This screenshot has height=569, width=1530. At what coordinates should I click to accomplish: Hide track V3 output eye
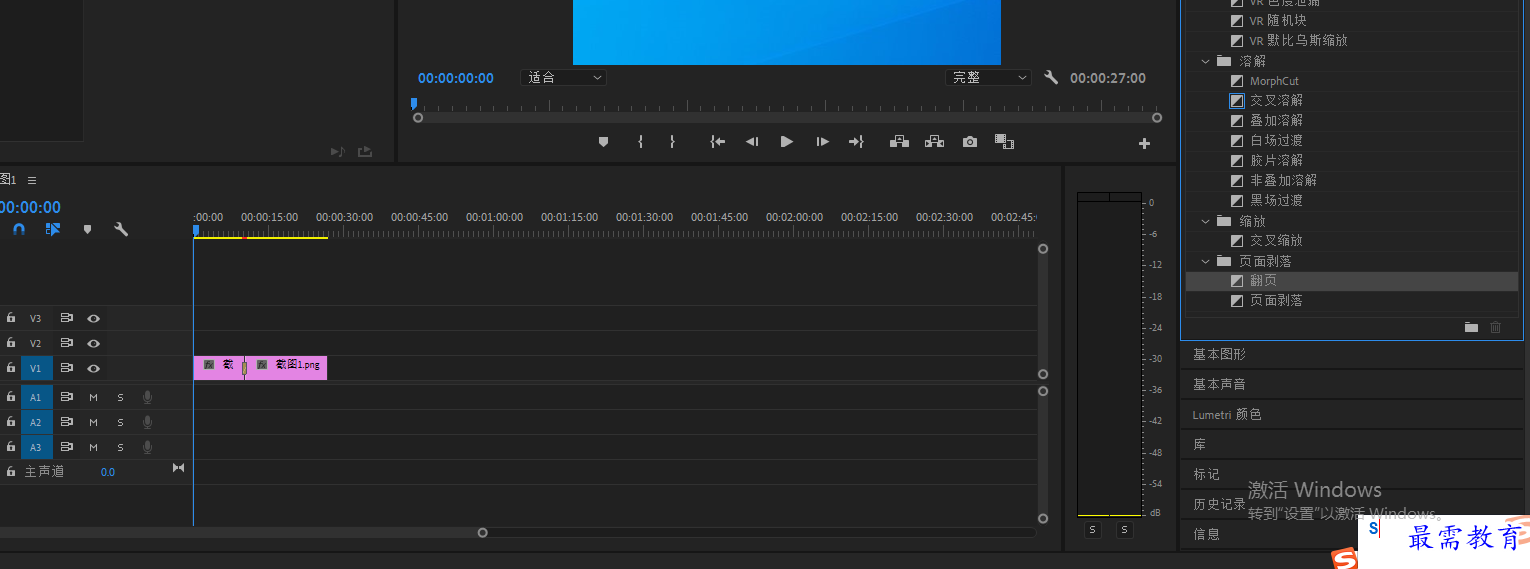tap(93, 318)
